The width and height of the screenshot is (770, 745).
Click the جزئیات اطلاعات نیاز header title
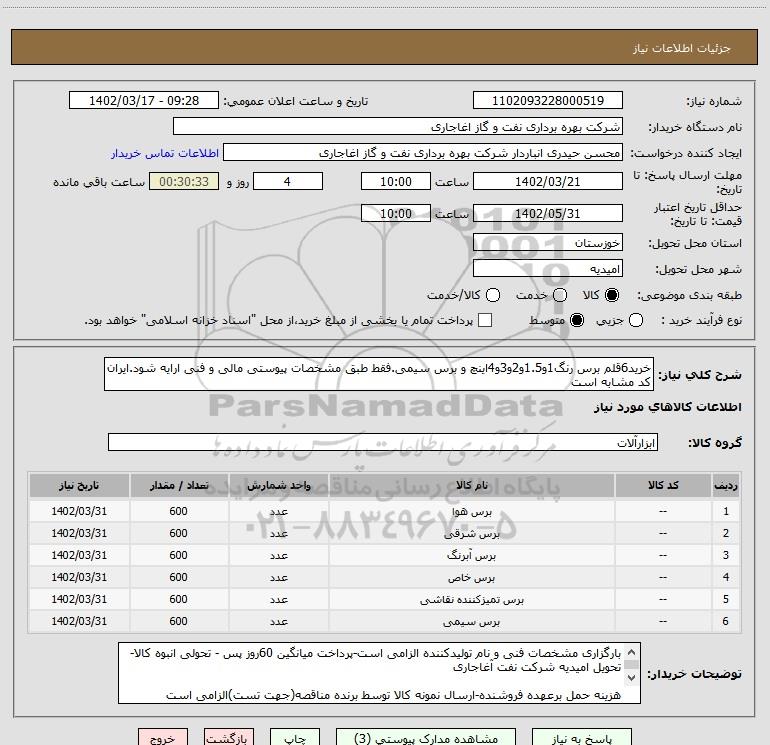pos(682,48)
